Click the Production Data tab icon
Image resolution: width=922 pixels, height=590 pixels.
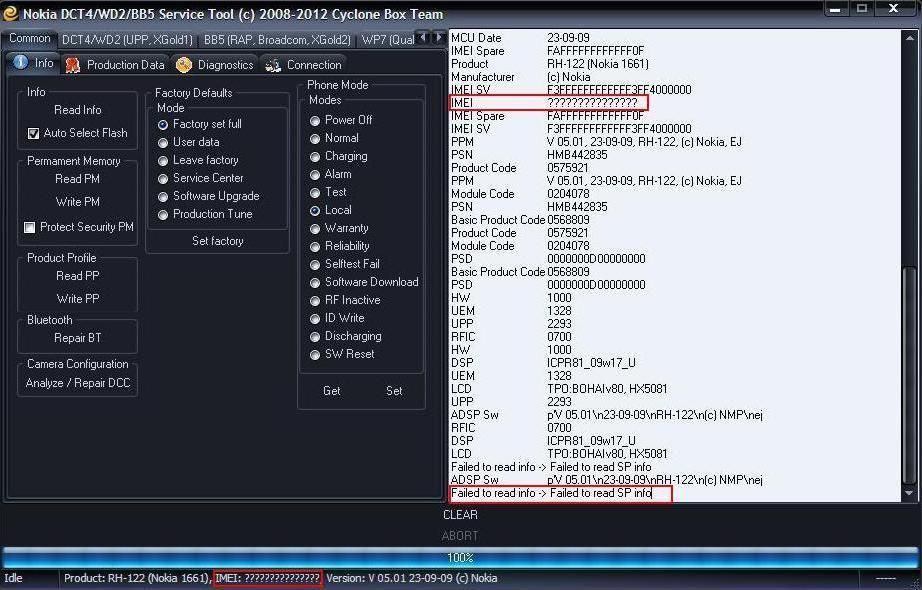[x=73, y=65]
